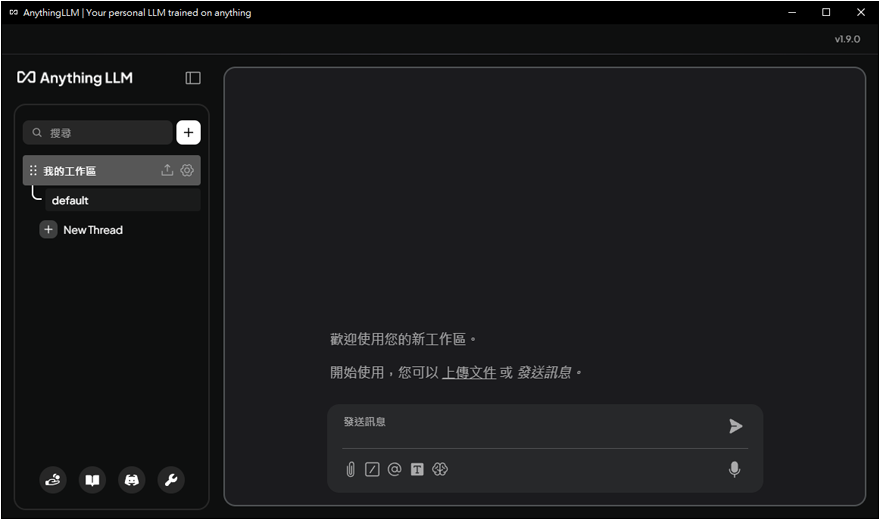The image size is (880, 520).
Task: Add a new workspace with plus button
Action: tap(188, 132)
